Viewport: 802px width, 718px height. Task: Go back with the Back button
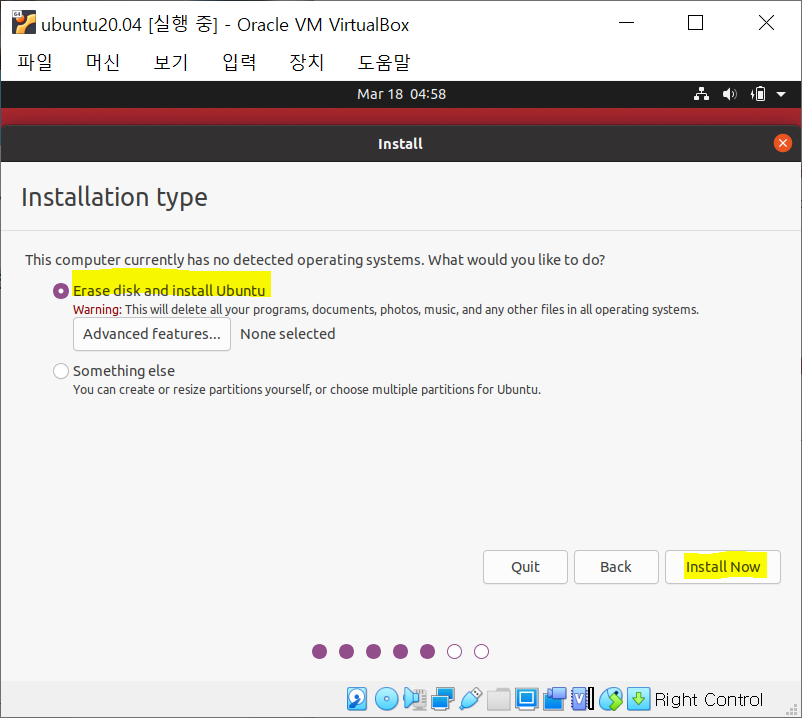616,567
